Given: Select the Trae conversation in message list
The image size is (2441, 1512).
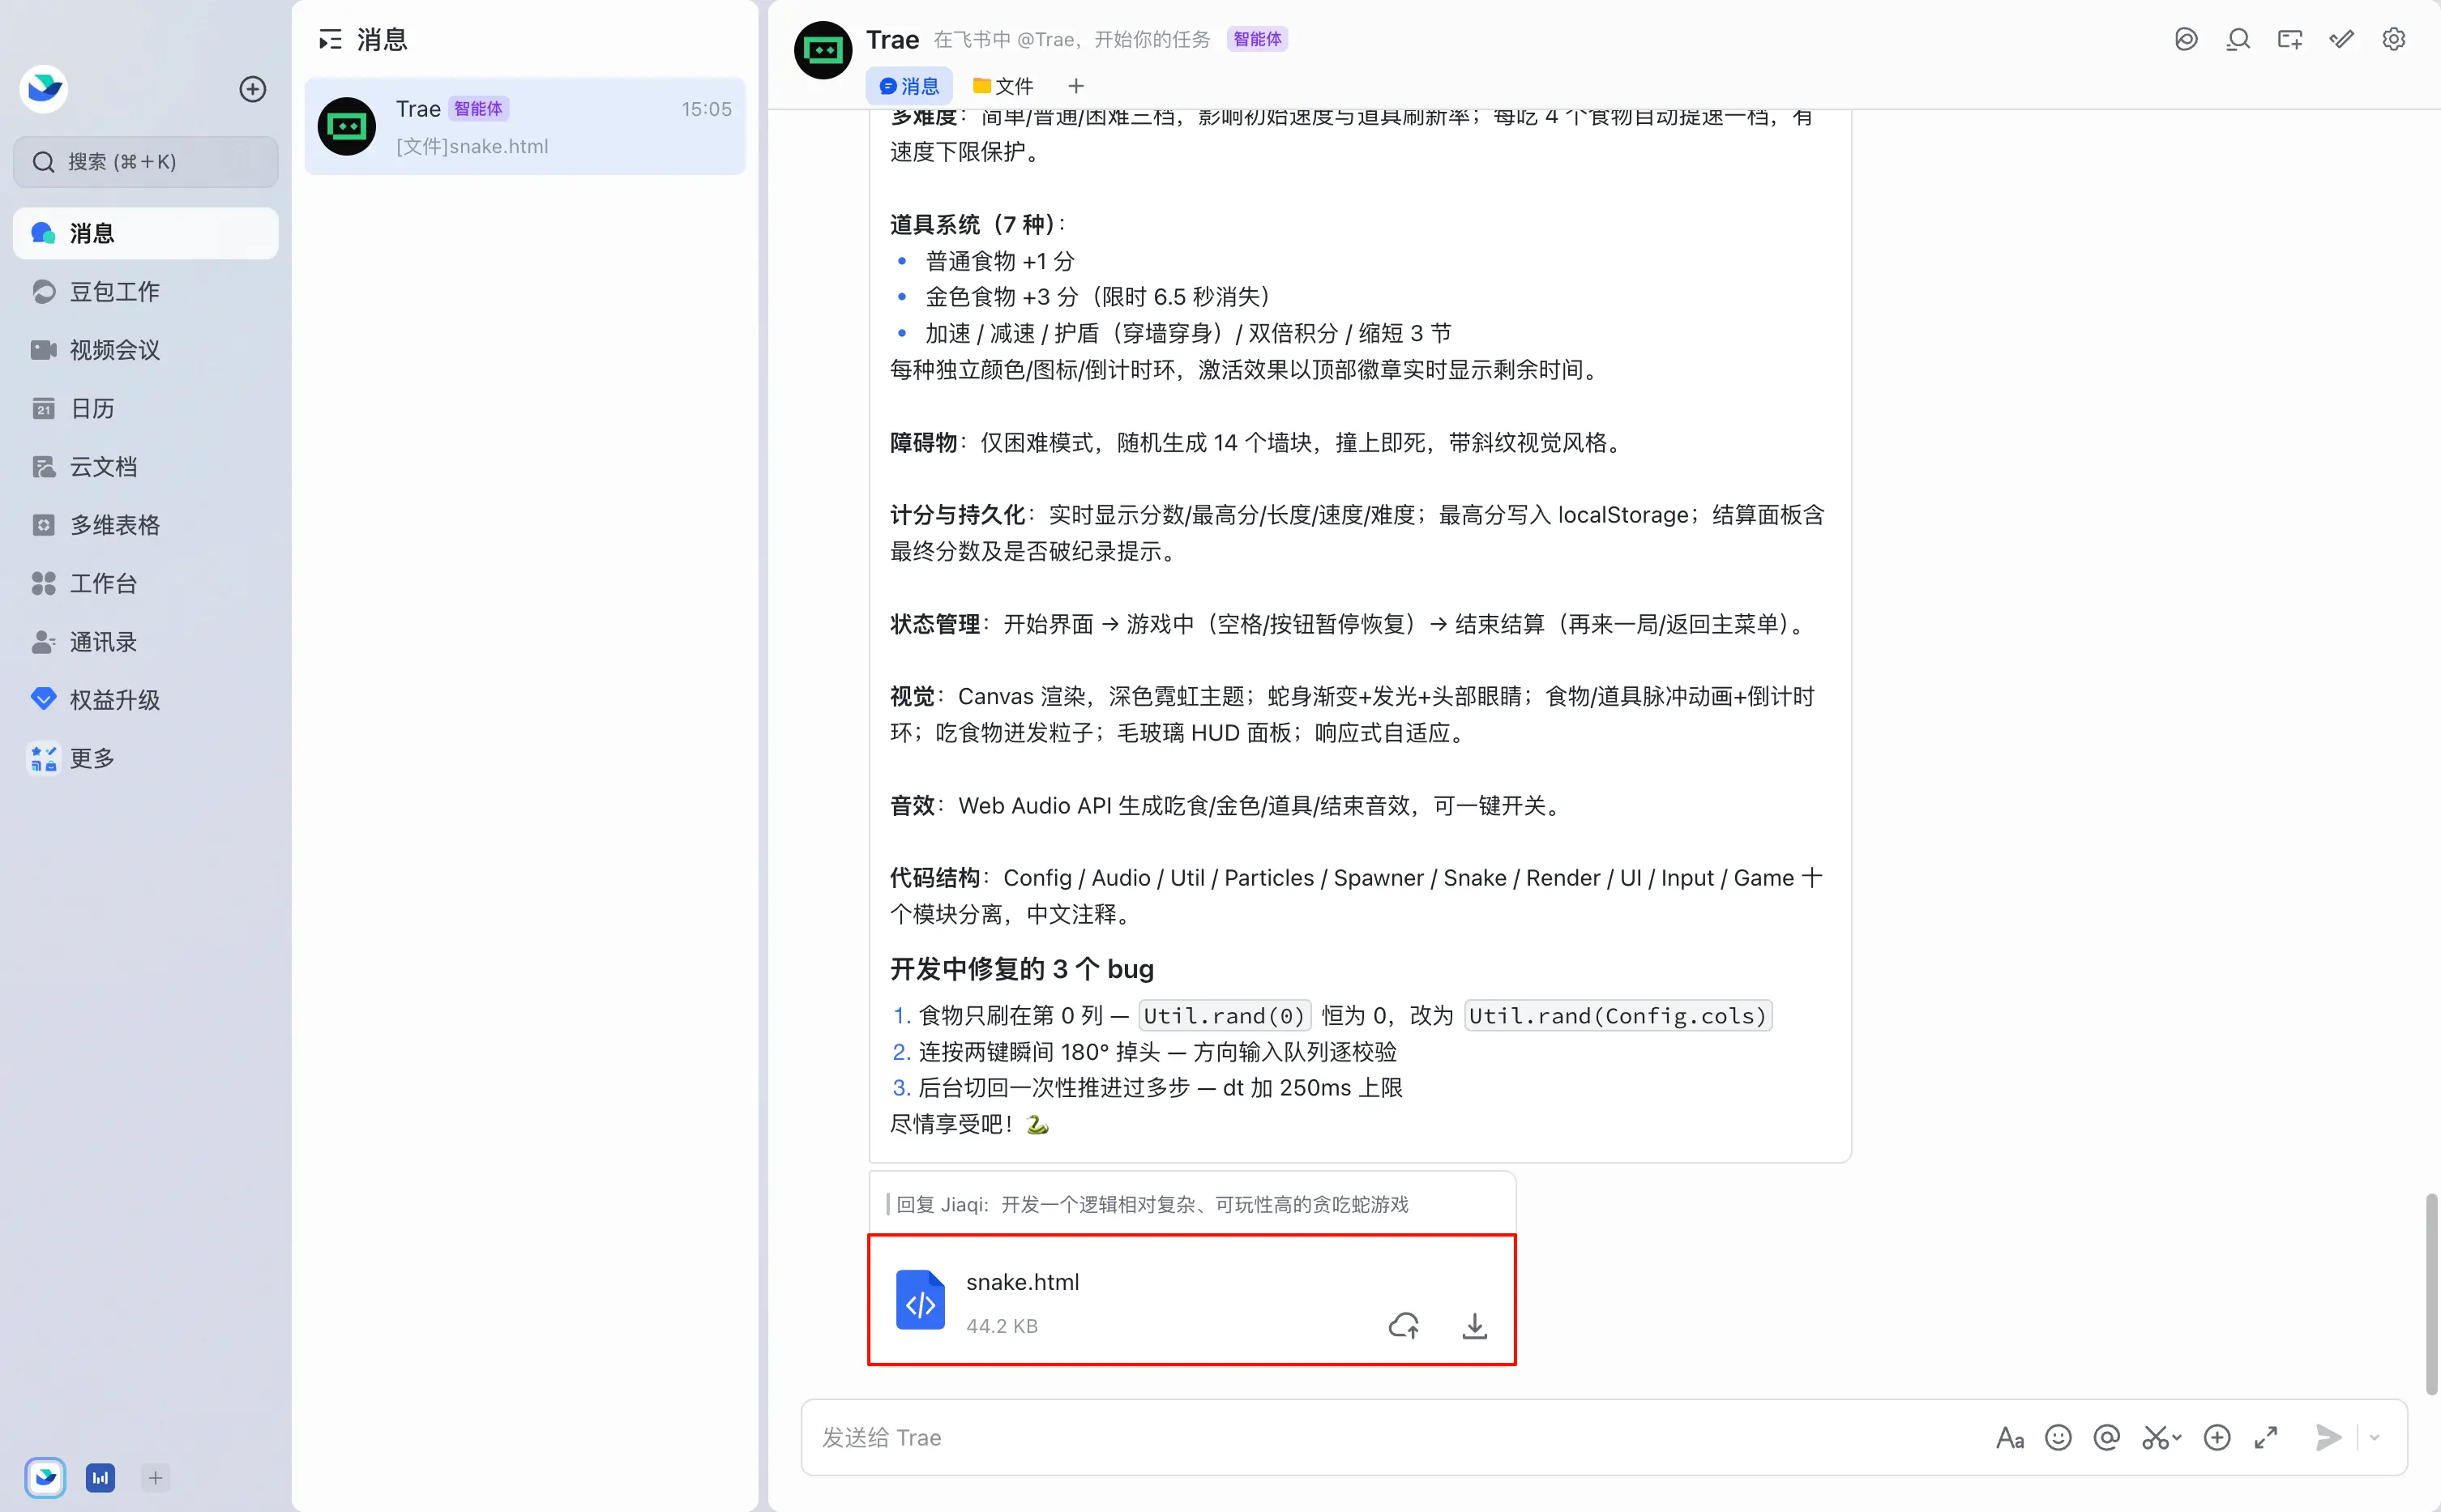Looking at the screenshot, I should [524, 126].
